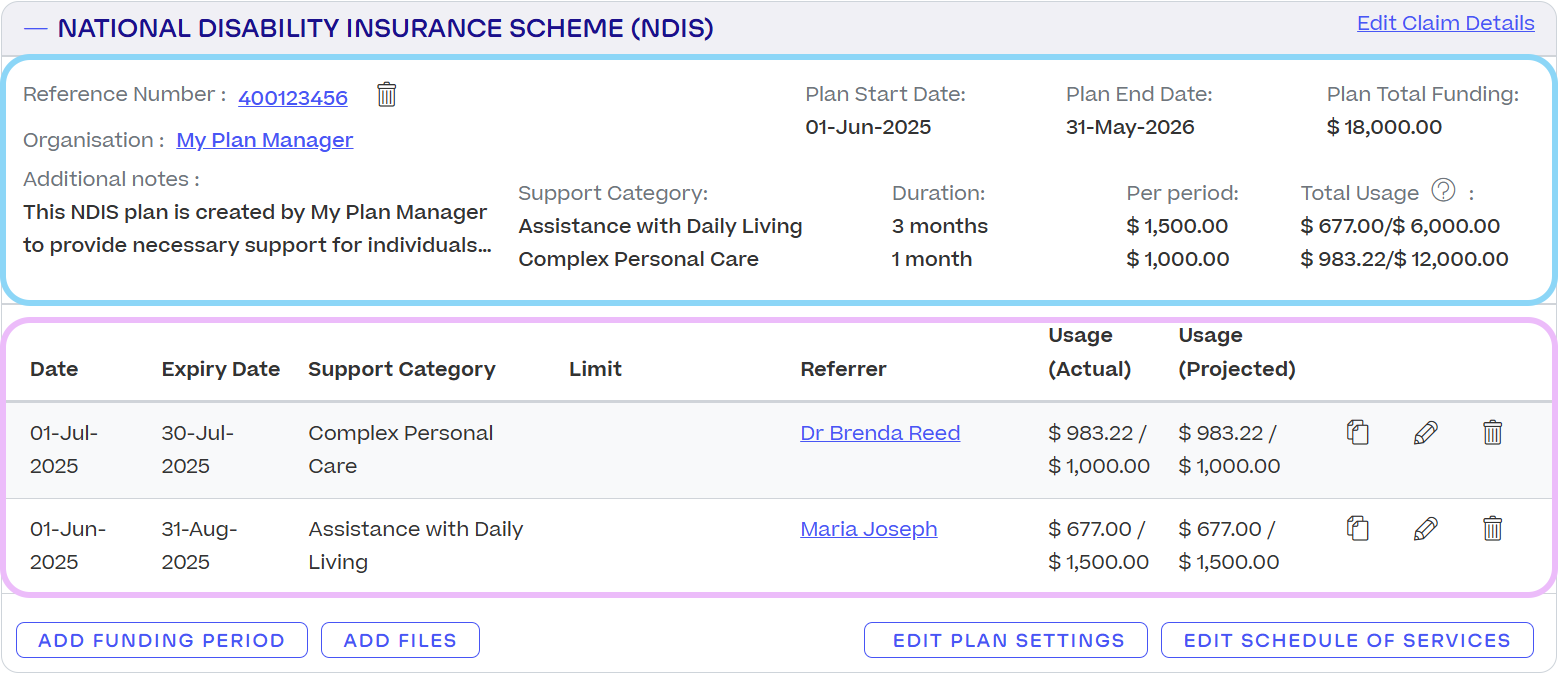
Task: View referrer Maria Joseph's profile
Action: [869, 529]
